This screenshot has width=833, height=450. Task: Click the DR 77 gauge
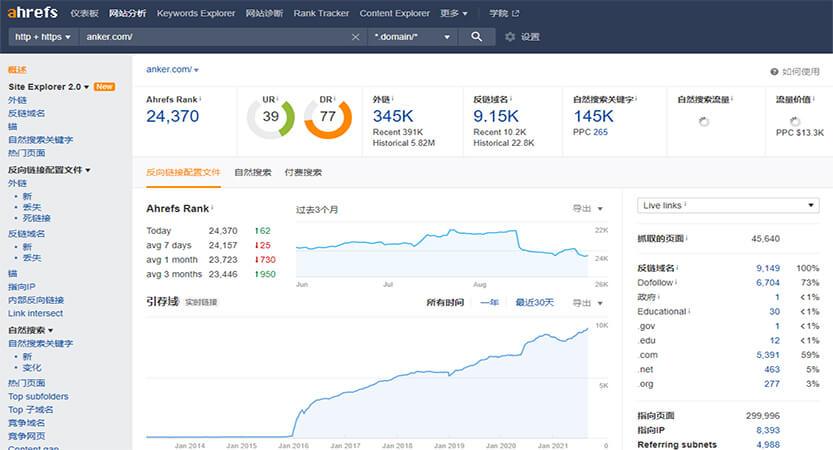click(328, 116)
